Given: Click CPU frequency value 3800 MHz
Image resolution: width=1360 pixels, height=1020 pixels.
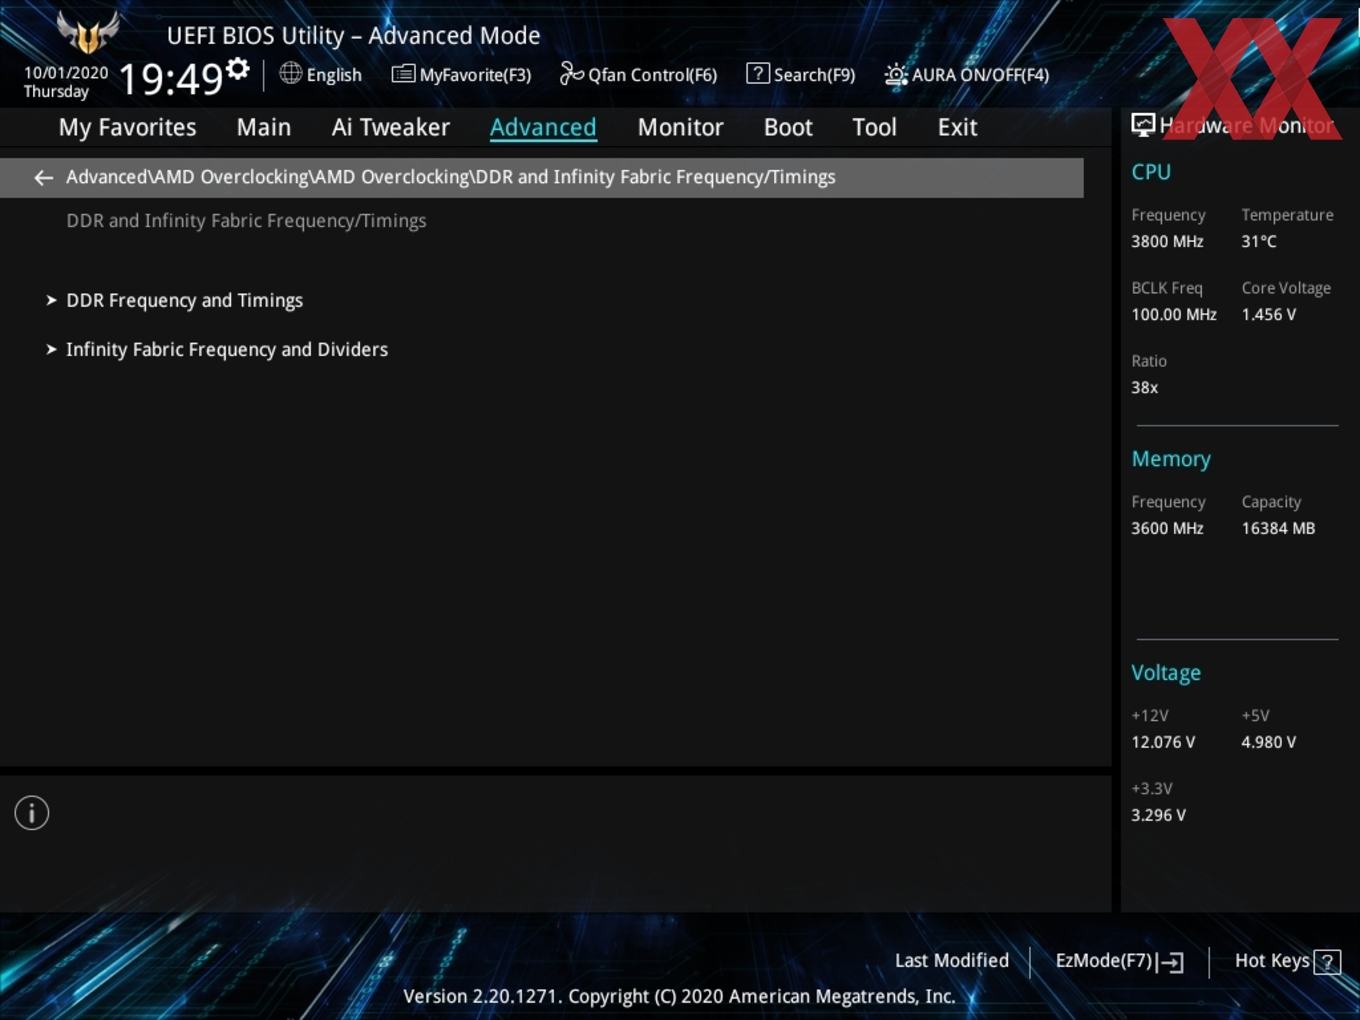Looking at the screenshot, I should pos(1167,241).
